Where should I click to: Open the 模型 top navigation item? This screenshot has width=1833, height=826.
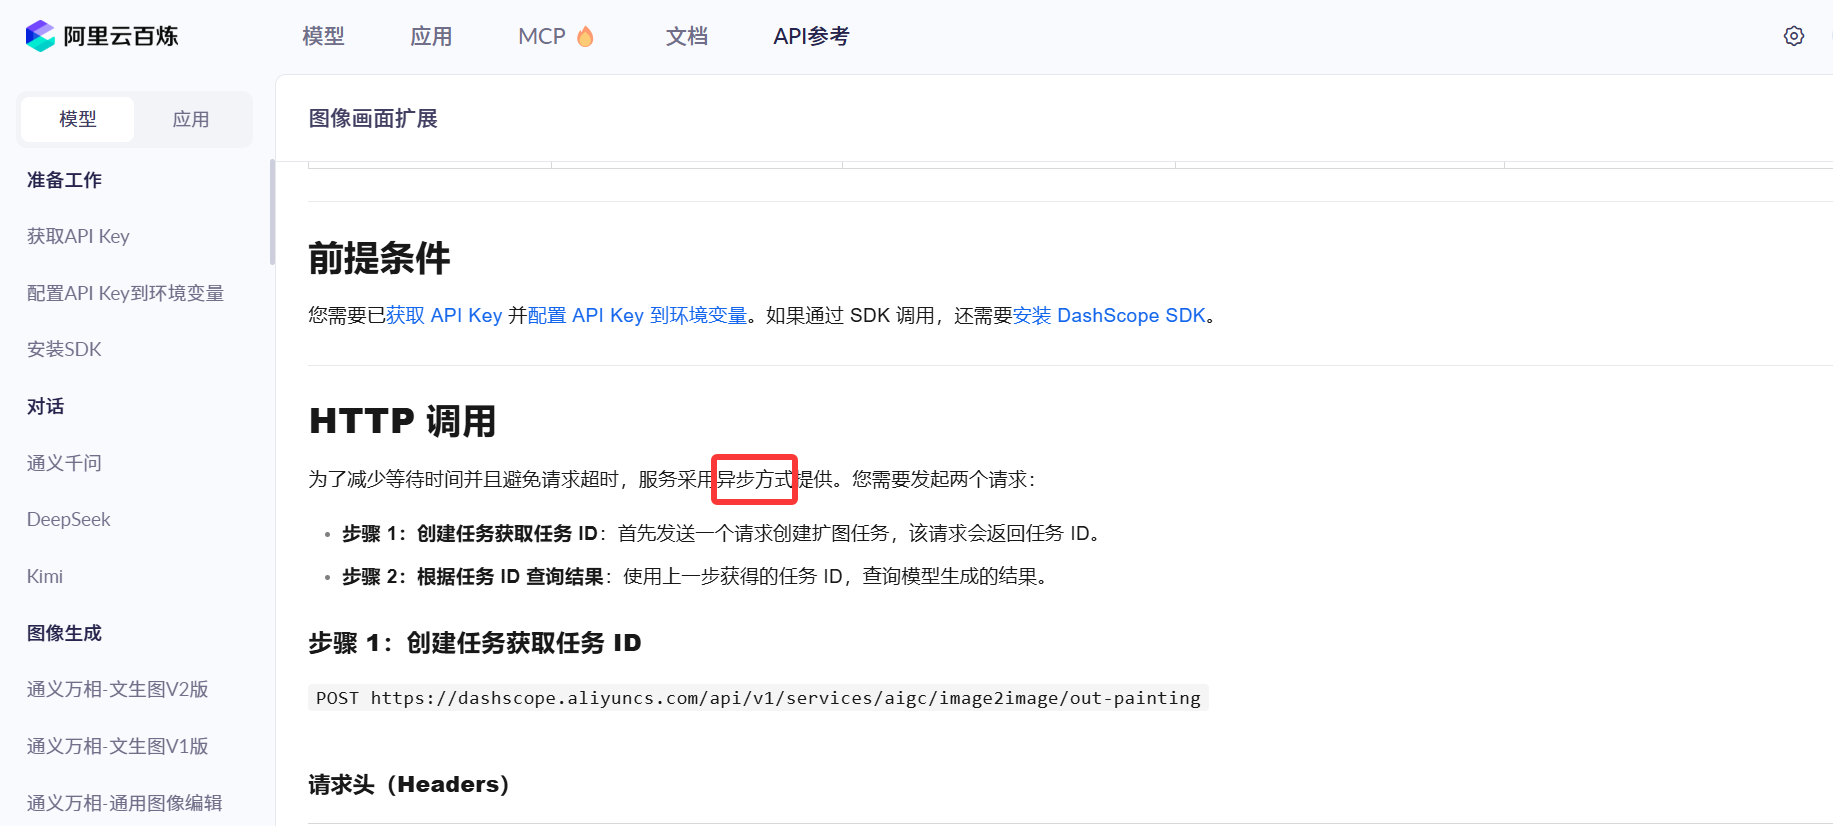tap(323, 36)
